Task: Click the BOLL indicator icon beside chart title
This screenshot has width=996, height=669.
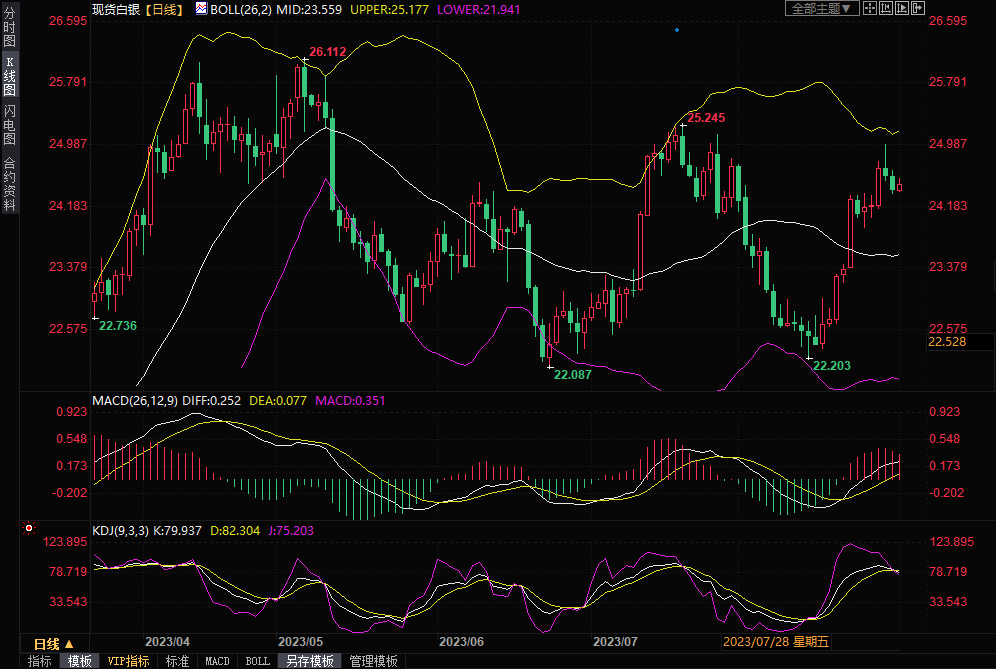Action: click(x=201, y=9)
